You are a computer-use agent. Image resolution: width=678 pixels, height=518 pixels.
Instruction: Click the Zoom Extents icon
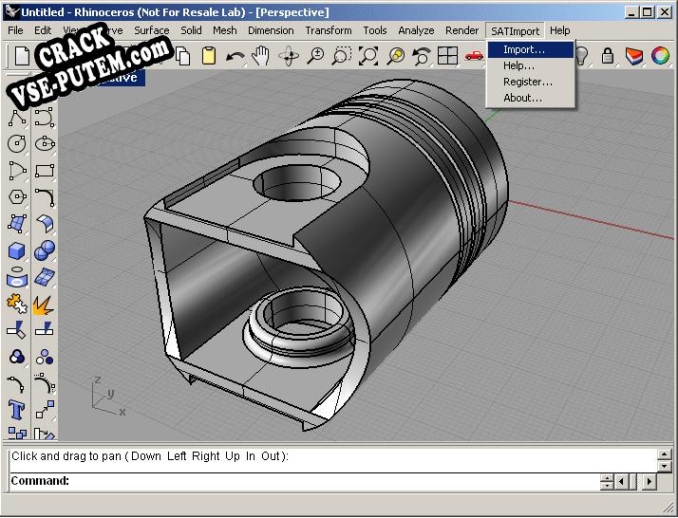[x=368, y=56]
